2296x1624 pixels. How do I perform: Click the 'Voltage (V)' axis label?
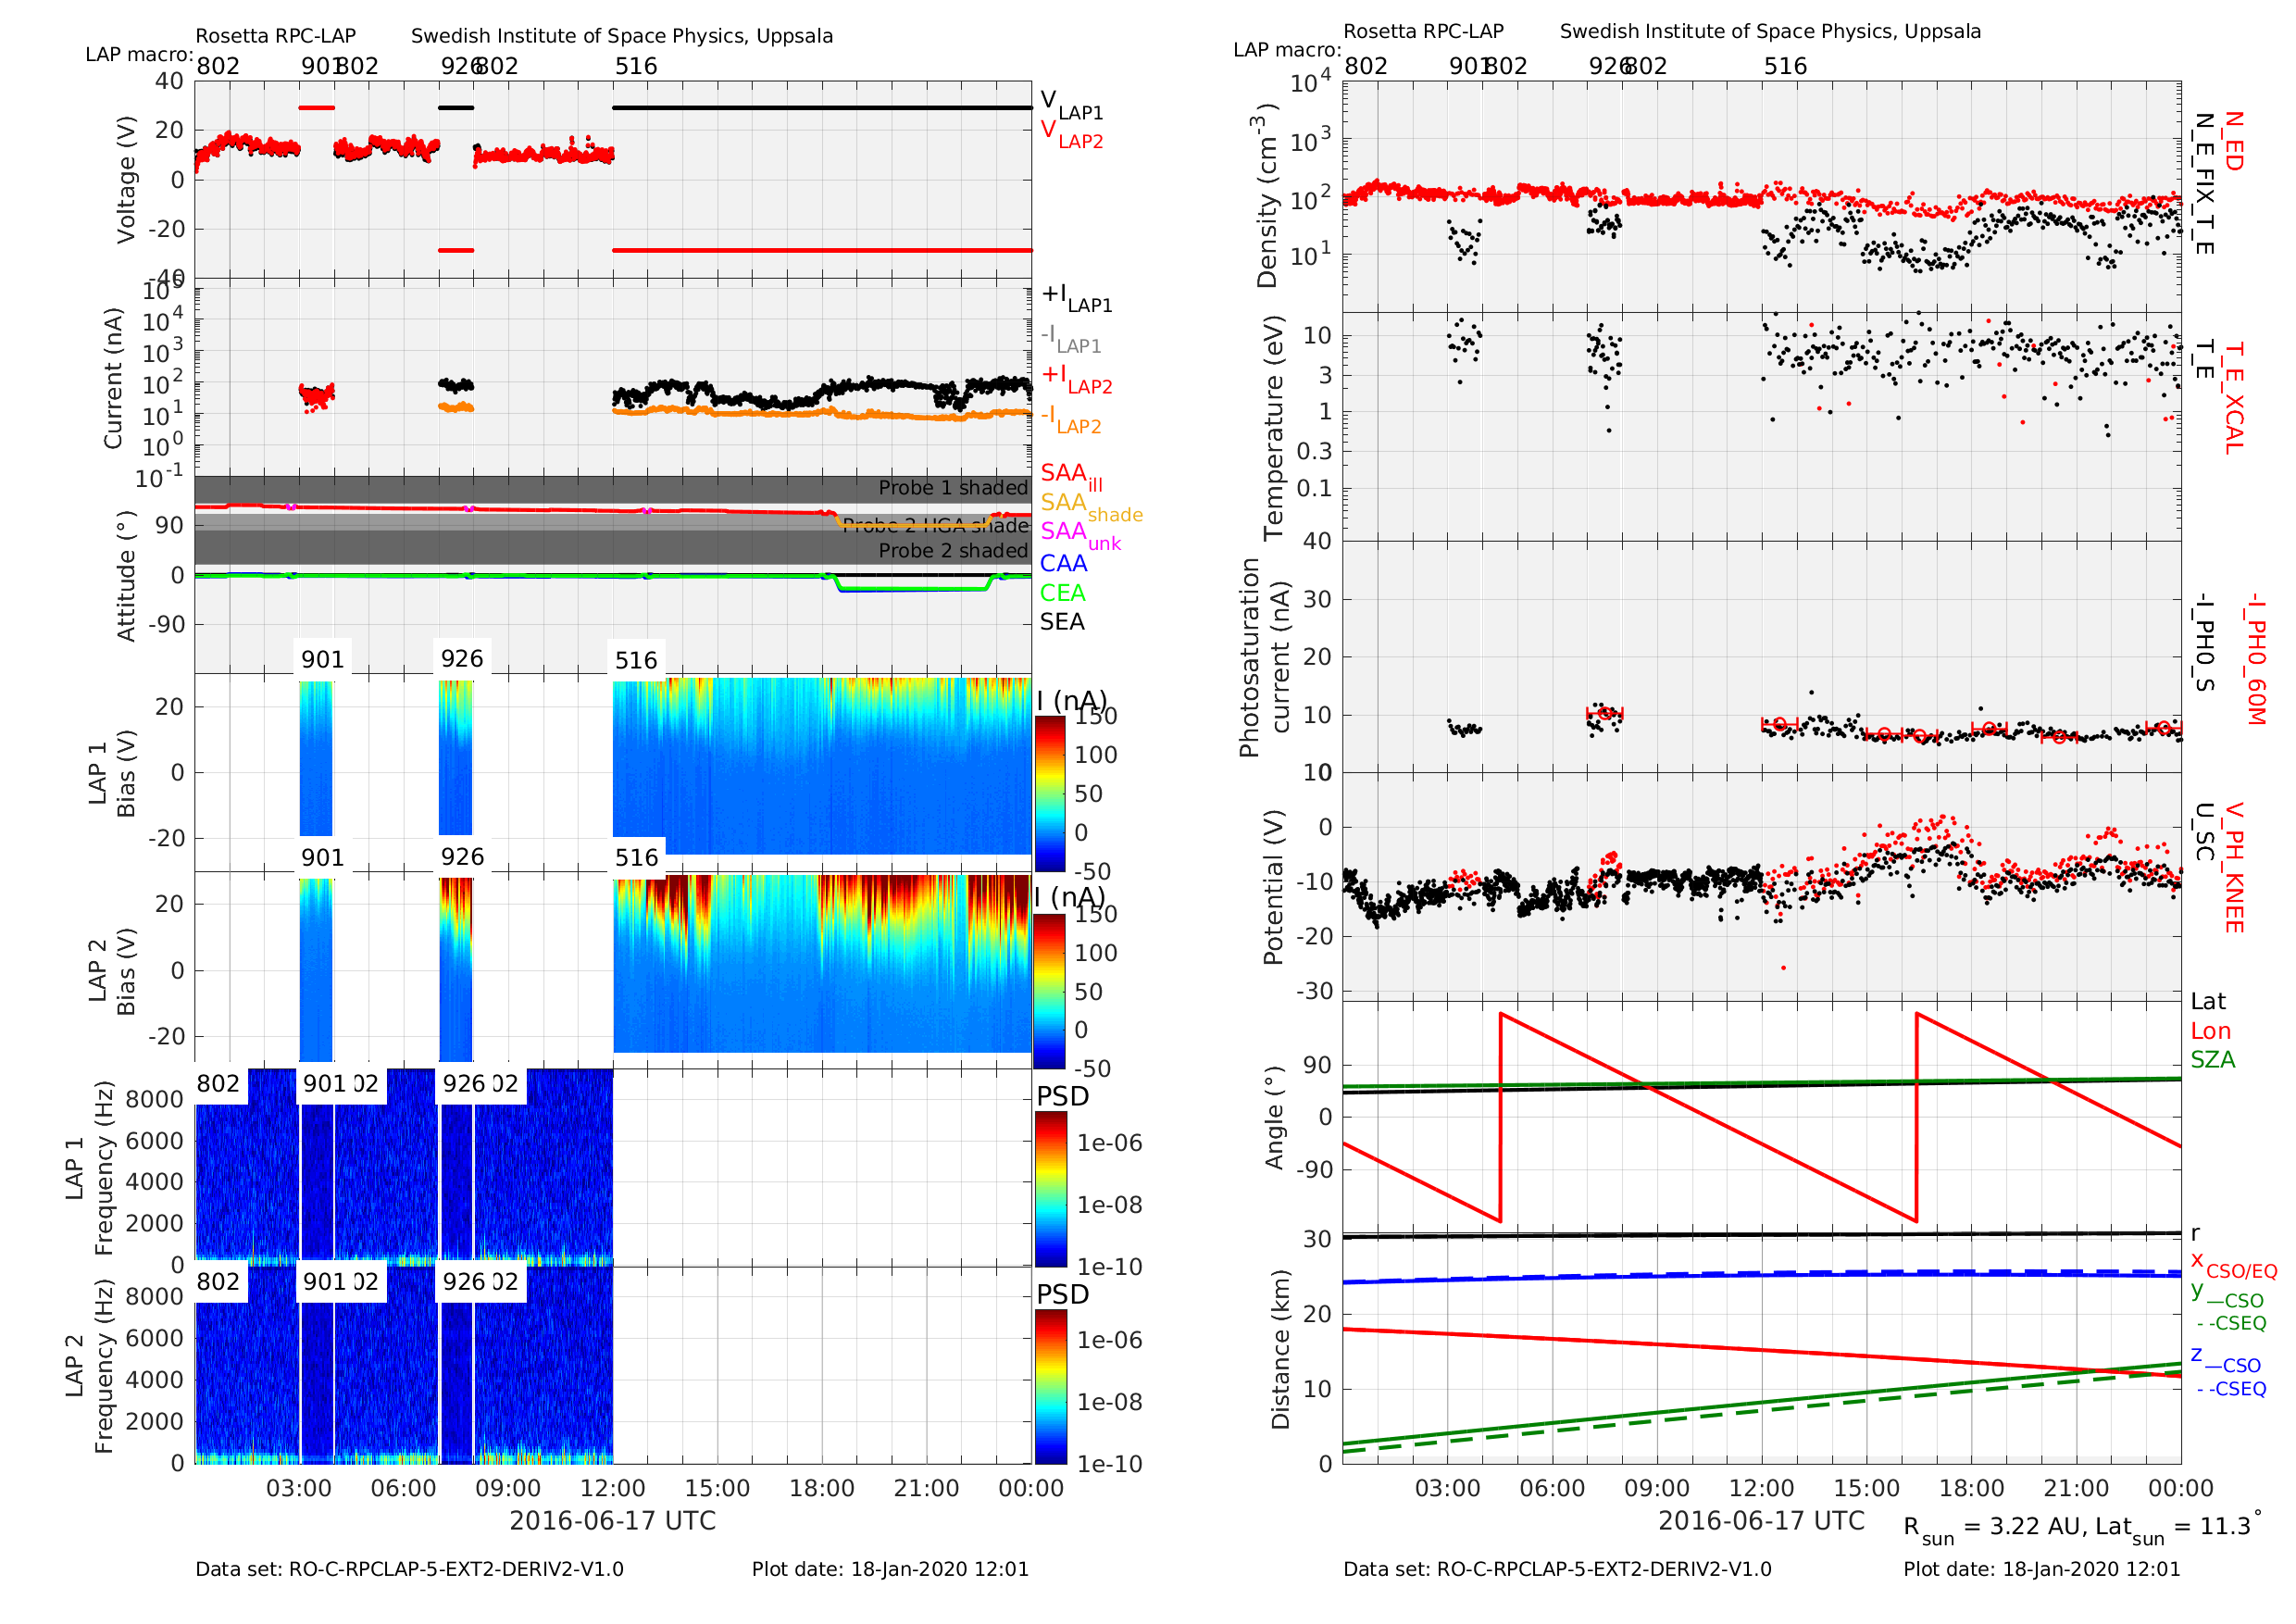126,180
